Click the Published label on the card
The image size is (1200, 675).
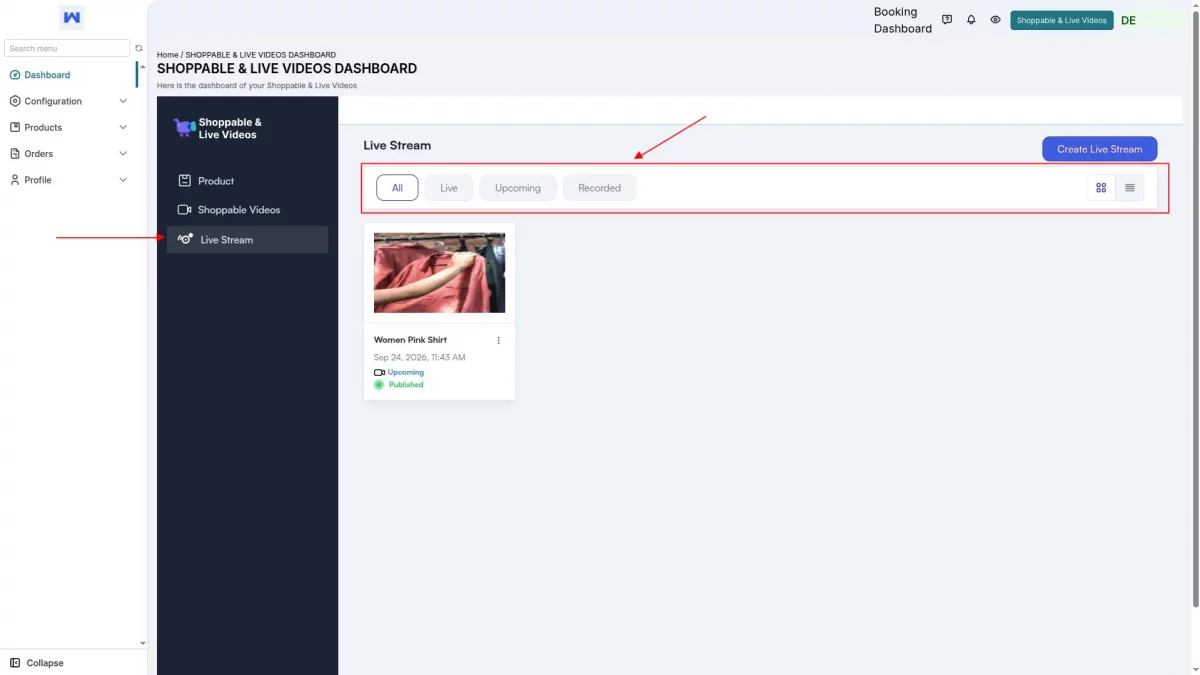pos(406,384)
